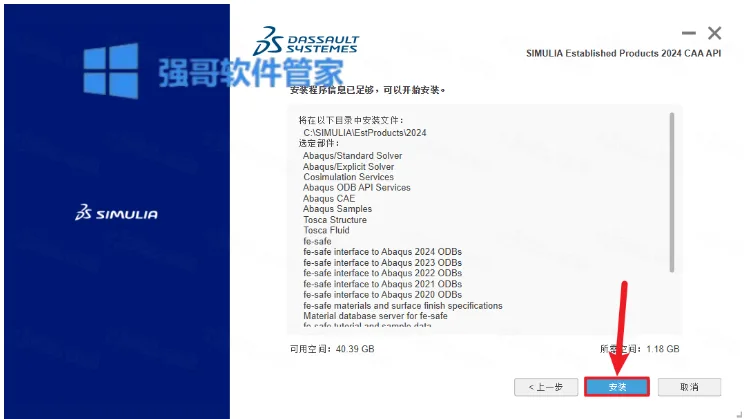The height and width of the screenshot is (419, 745).
Task: Select Material database server for fe-safe
Action: tap(375, 316)
